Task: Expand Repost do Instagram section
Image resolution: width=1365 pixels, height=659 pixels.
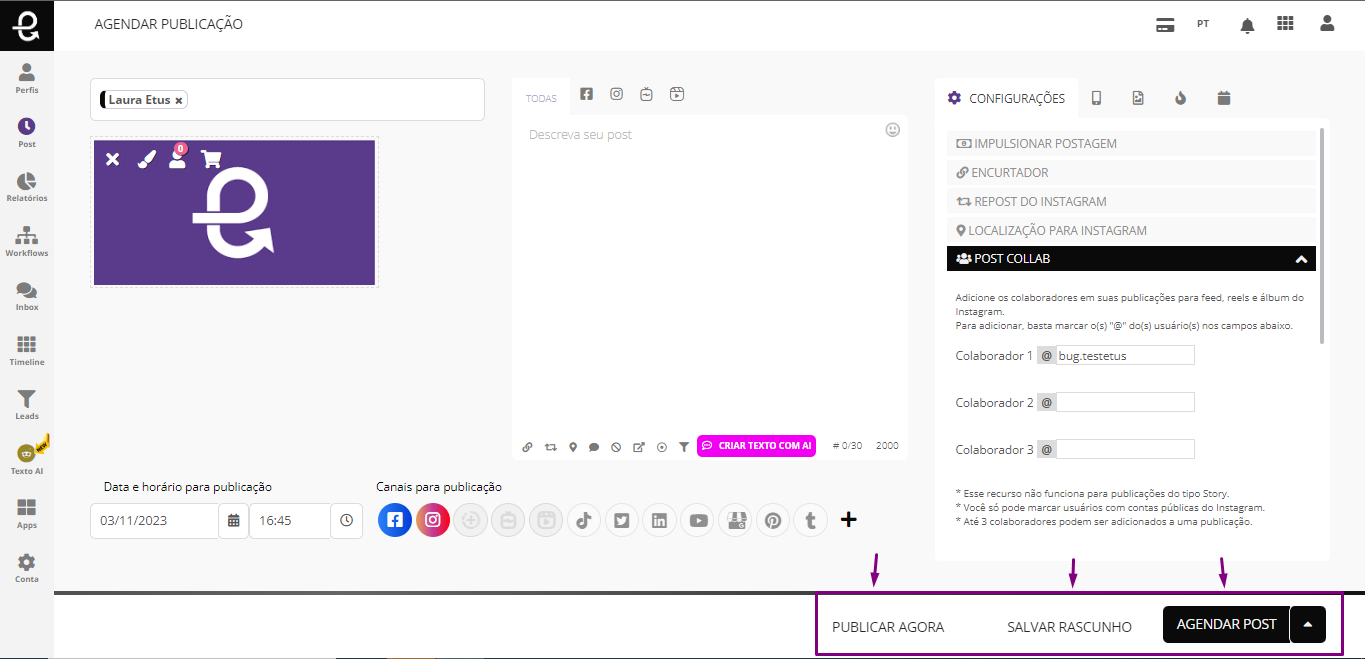Action: pyautogui.click(x=1131, y=201)
